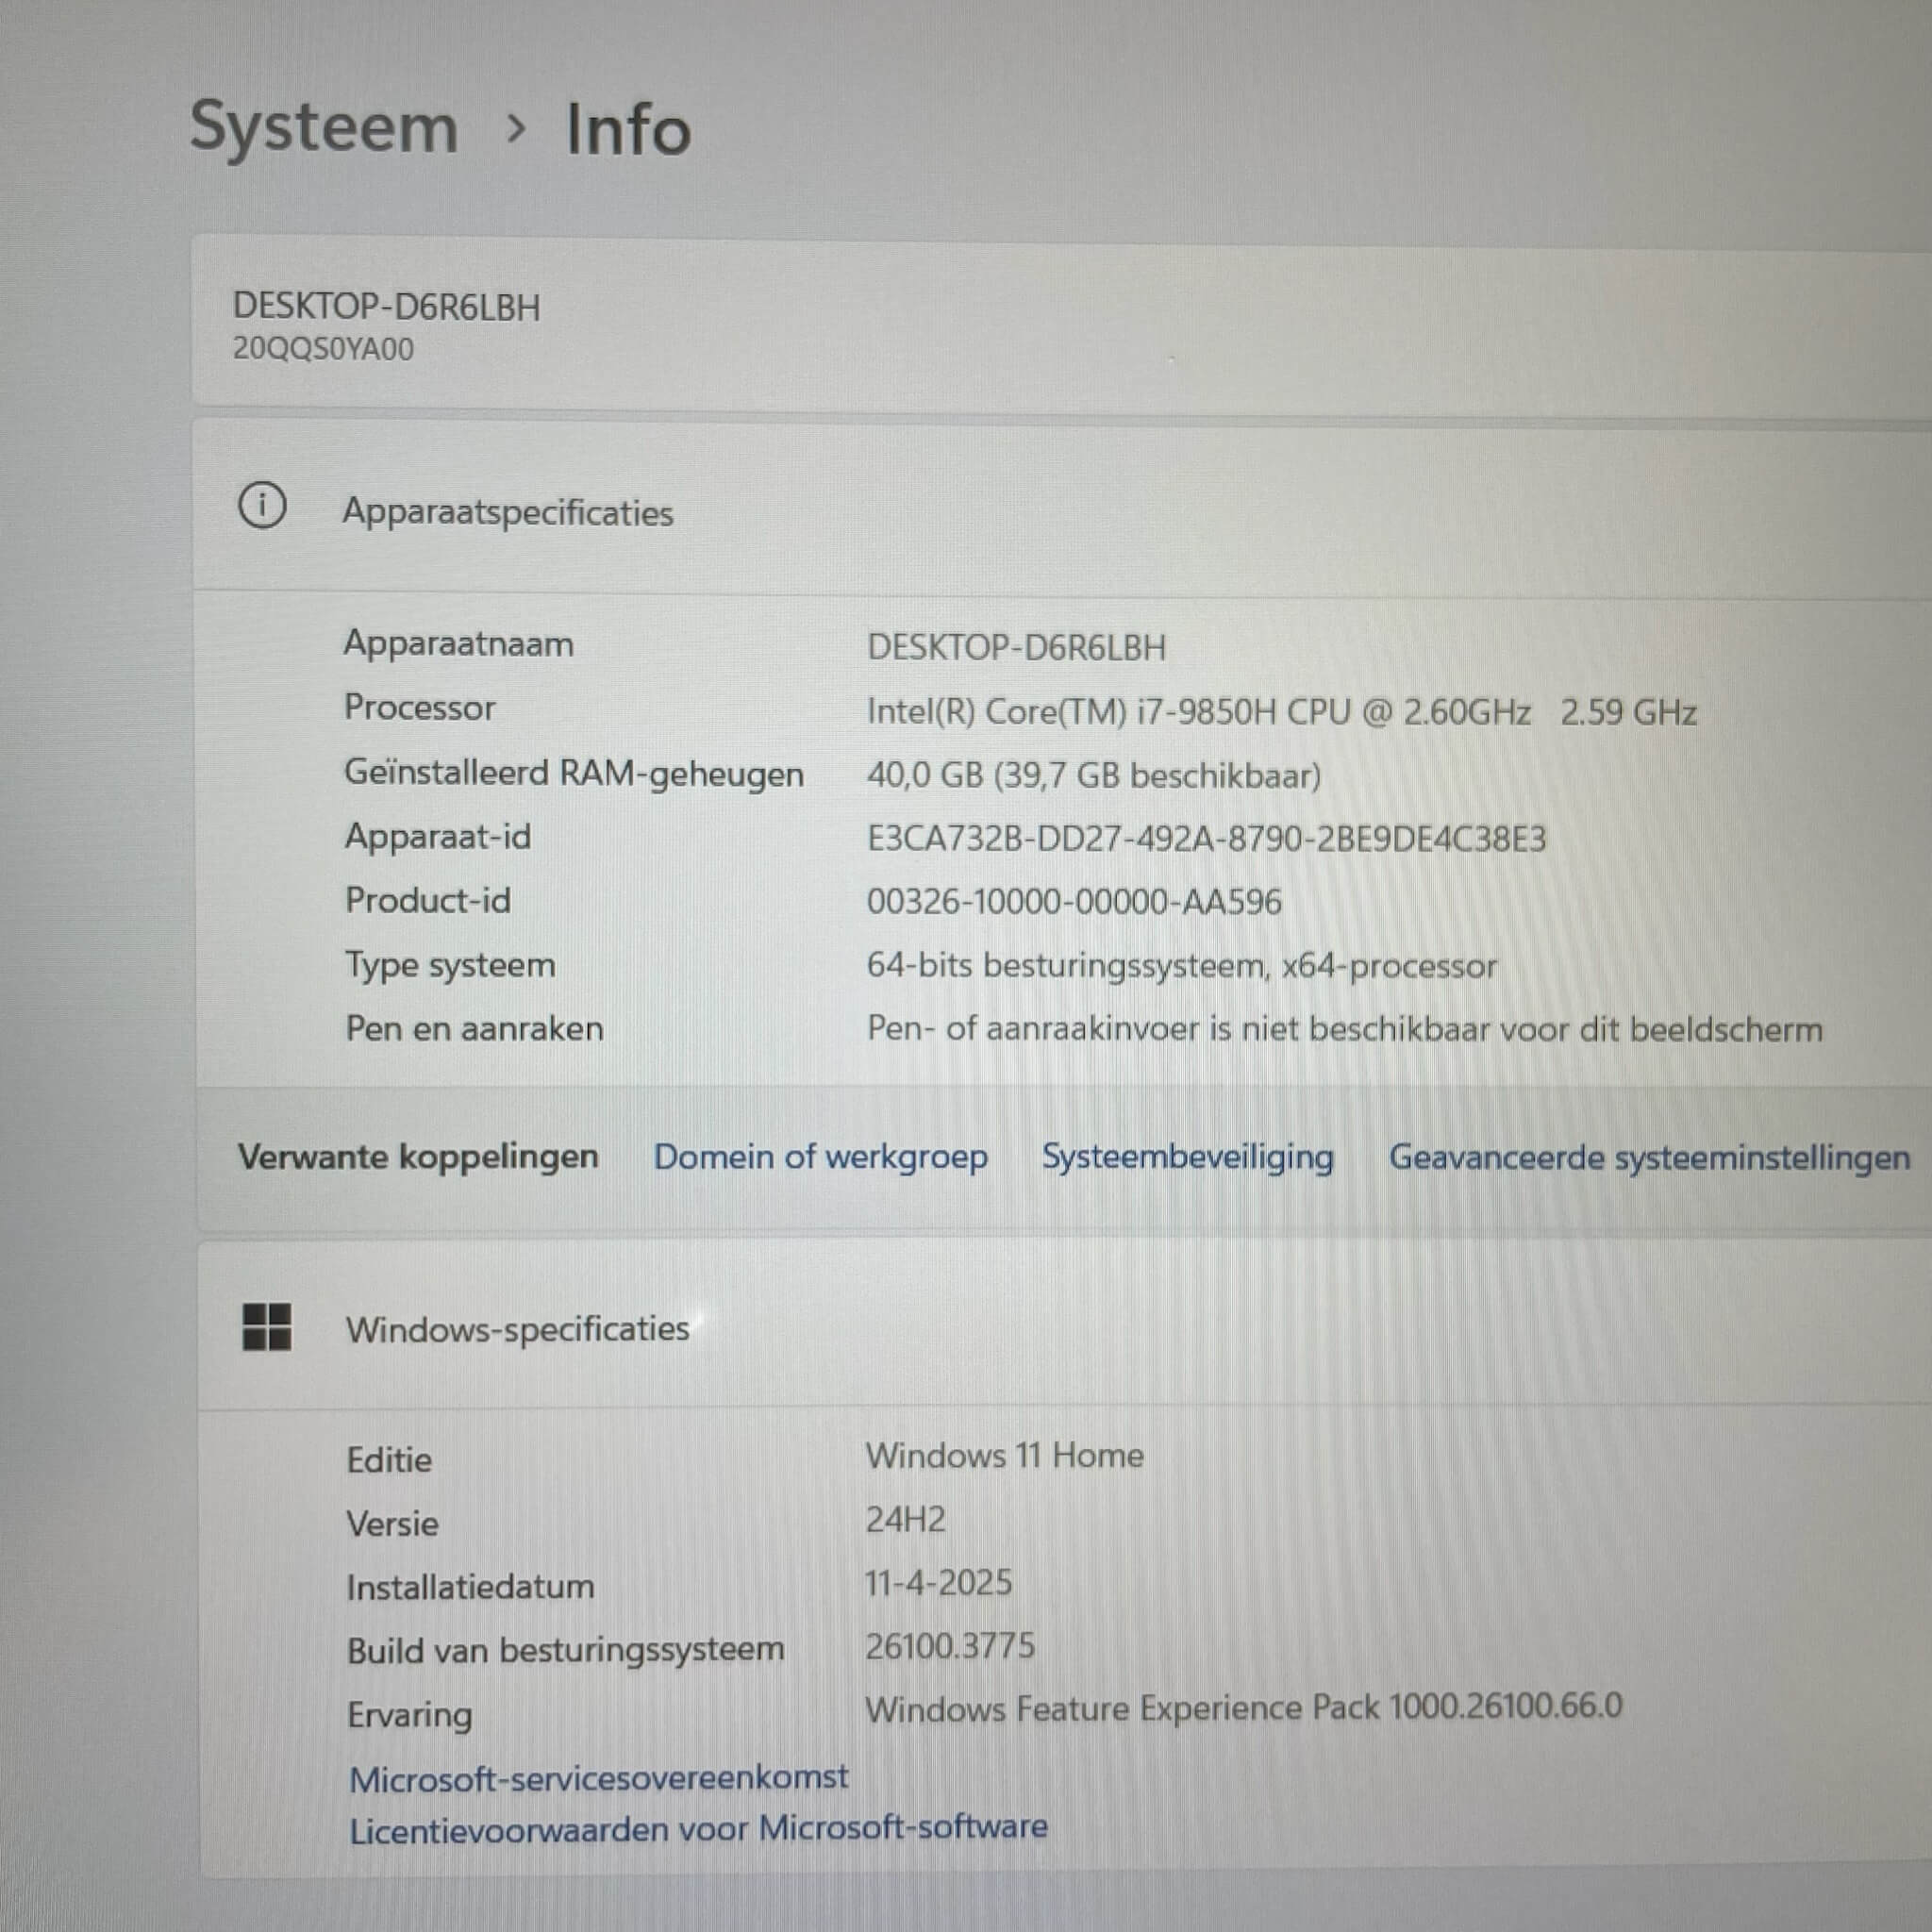
Task: Select the Apparaatnaam value DESKTOP-D6R6LBH
Action: pos(1016,647)
